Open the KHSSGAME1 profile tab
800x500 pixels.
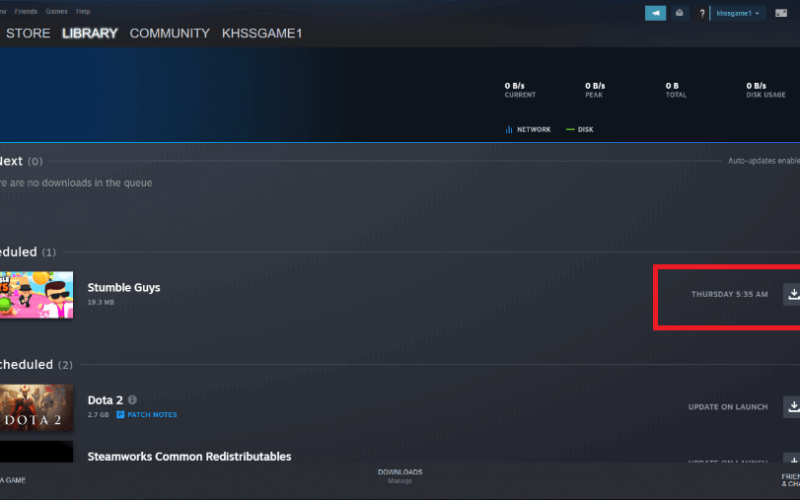coord(262,33)
